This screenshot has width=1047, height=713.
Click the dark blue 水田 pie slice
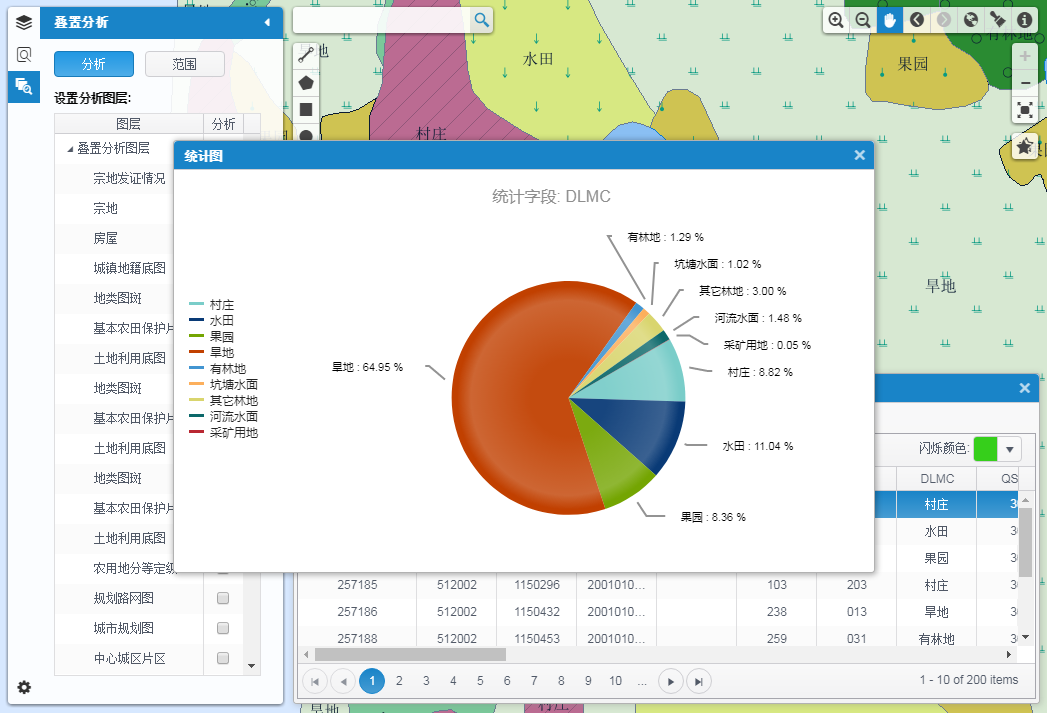click(x=634, y=427)
